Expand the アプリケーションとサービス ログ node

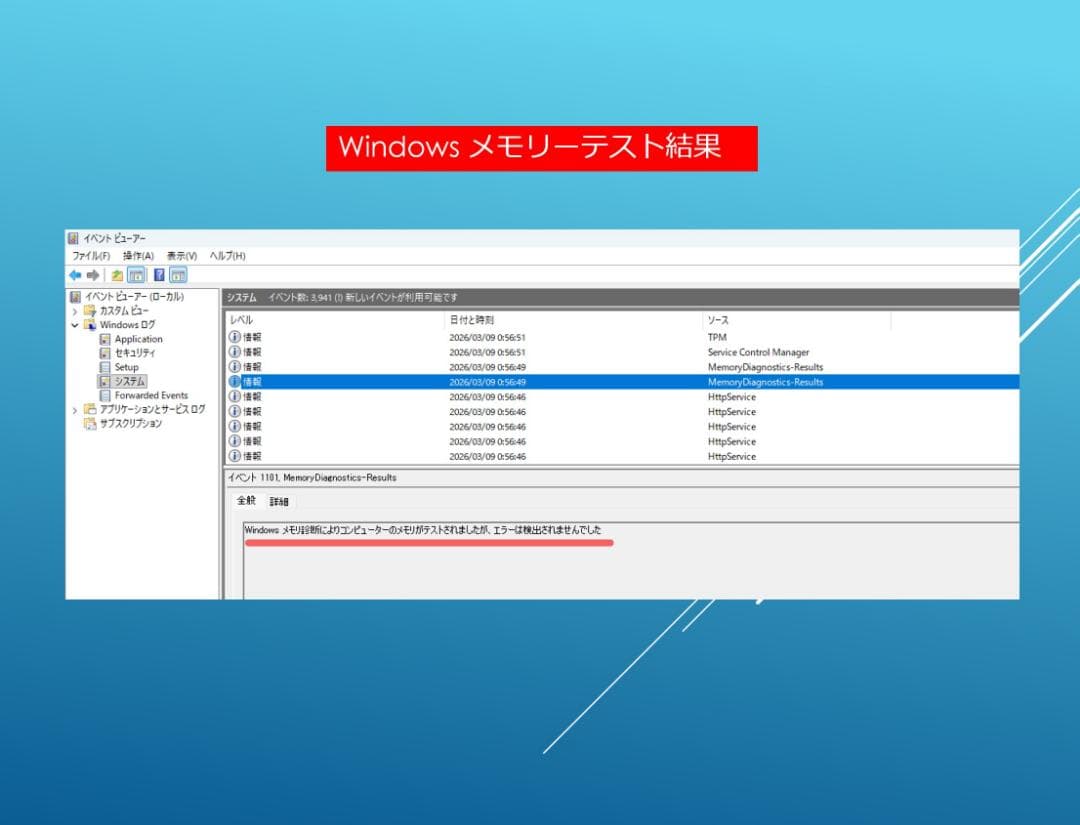(75, 410)
